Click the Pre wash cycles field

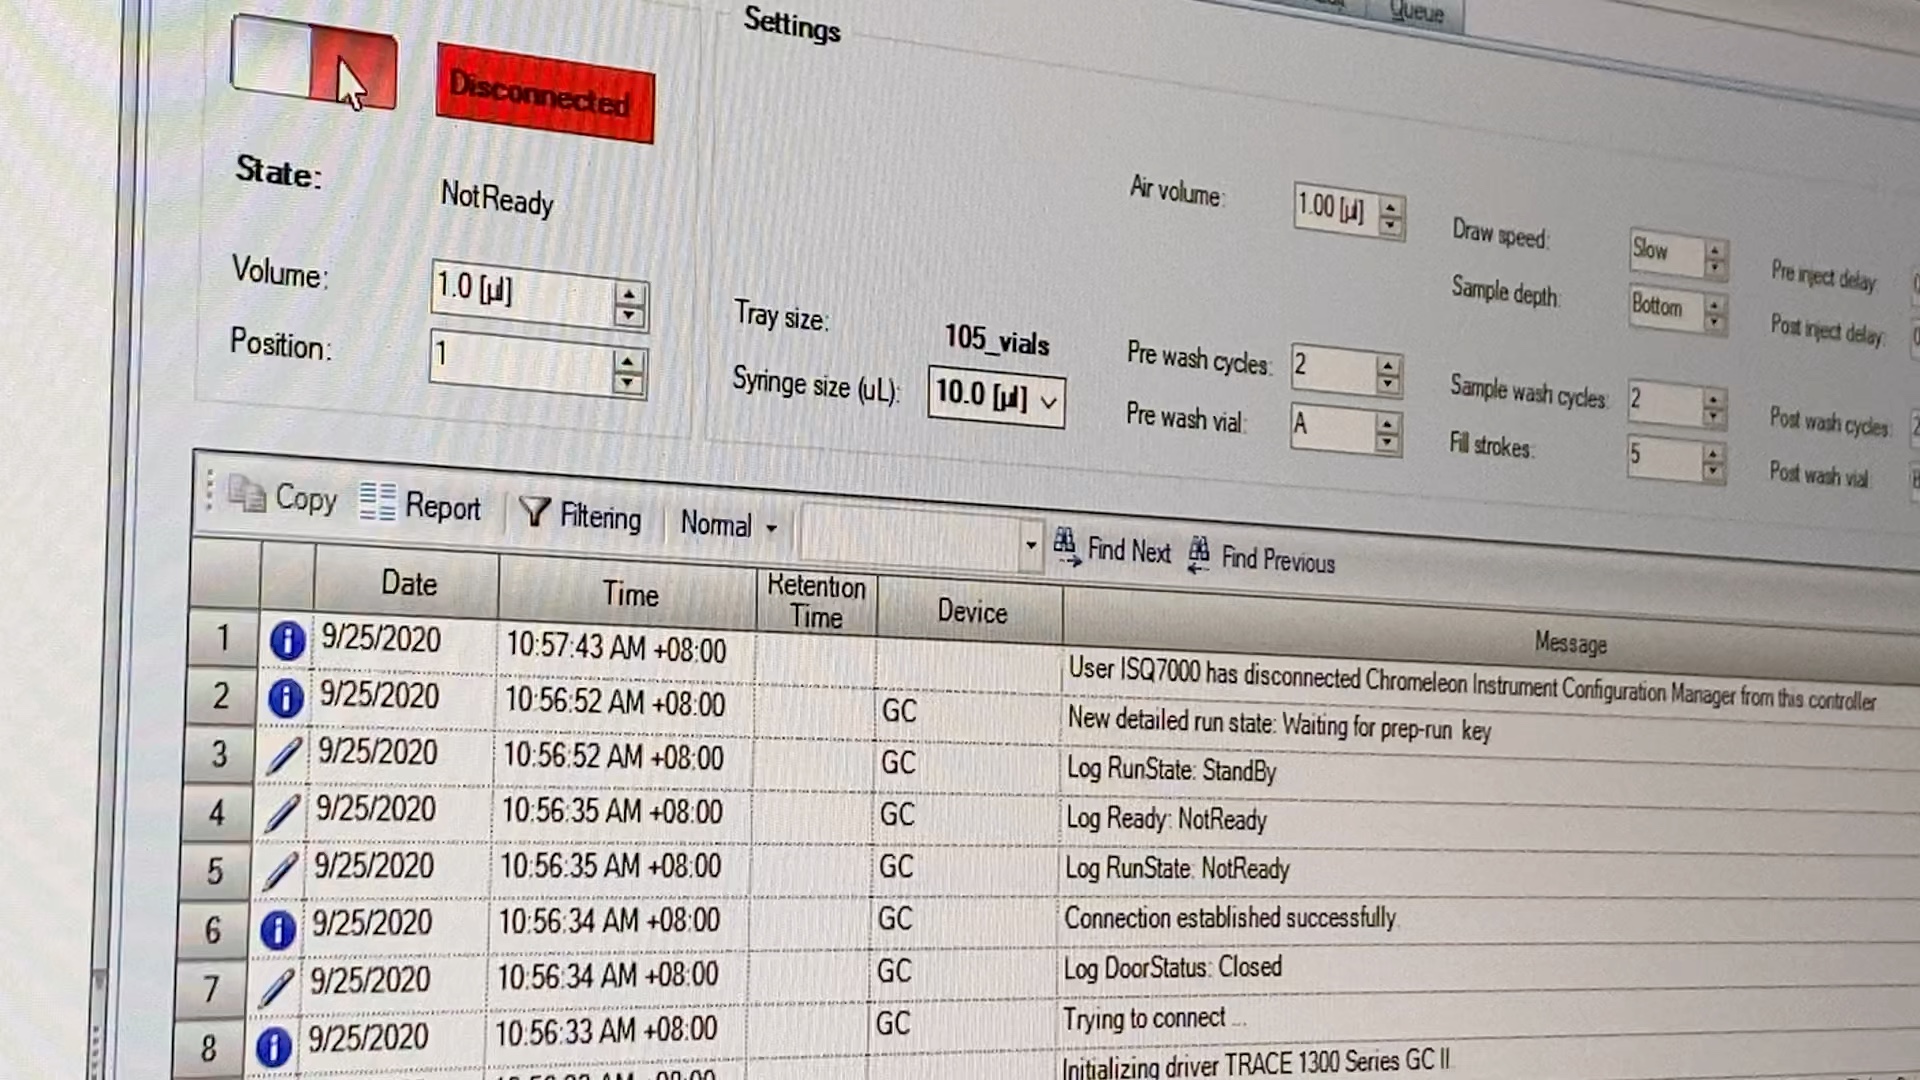(1331, 367)
